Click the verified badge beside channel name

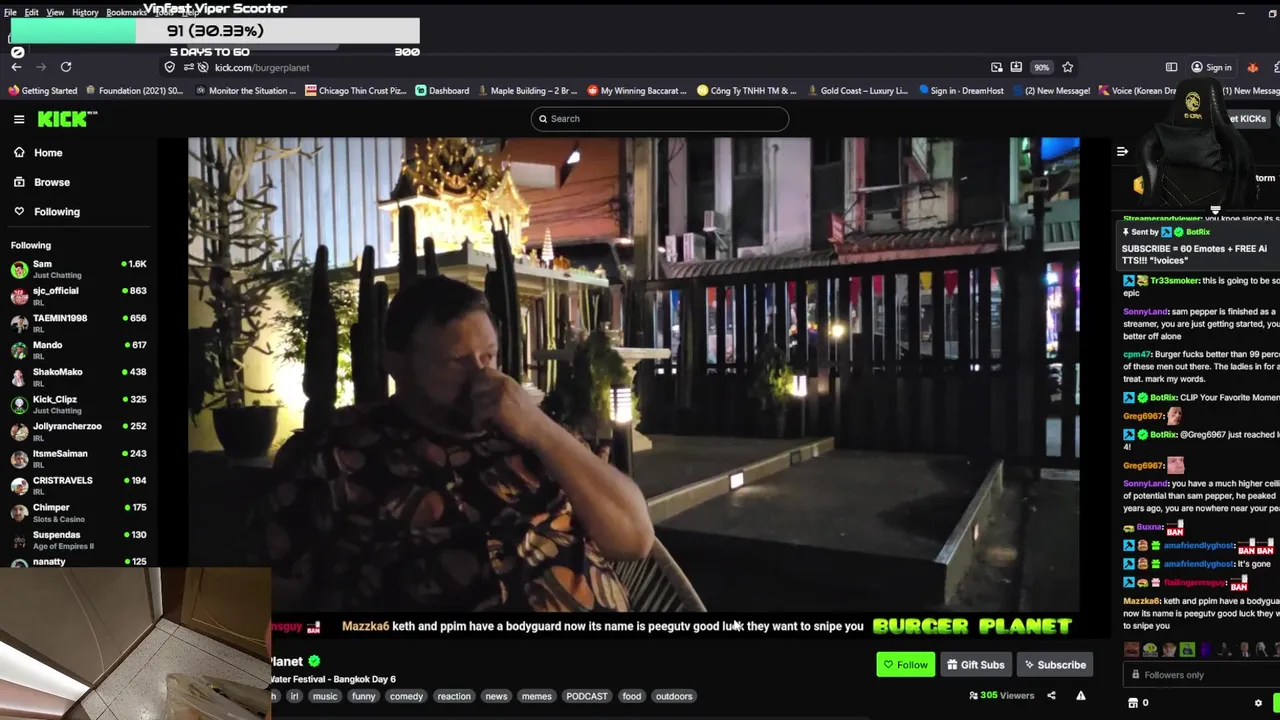pos(314,661)
